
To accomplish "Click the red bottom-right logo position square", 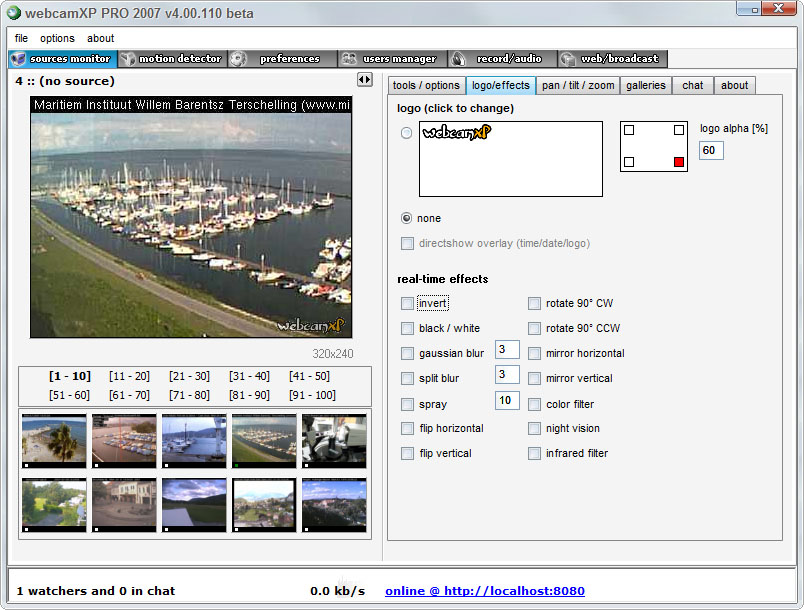I will click(679, 162).
